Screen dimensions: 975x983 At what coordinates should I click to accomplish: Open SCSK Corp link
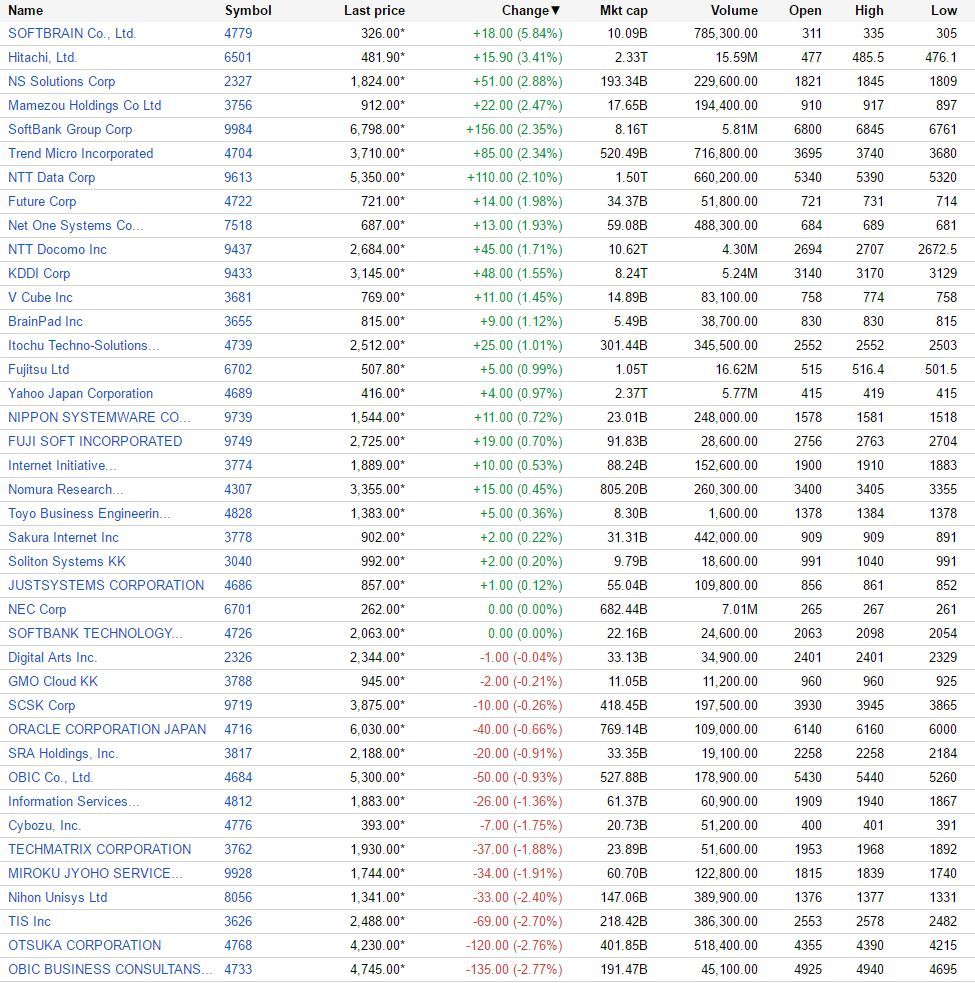(41, 706)
